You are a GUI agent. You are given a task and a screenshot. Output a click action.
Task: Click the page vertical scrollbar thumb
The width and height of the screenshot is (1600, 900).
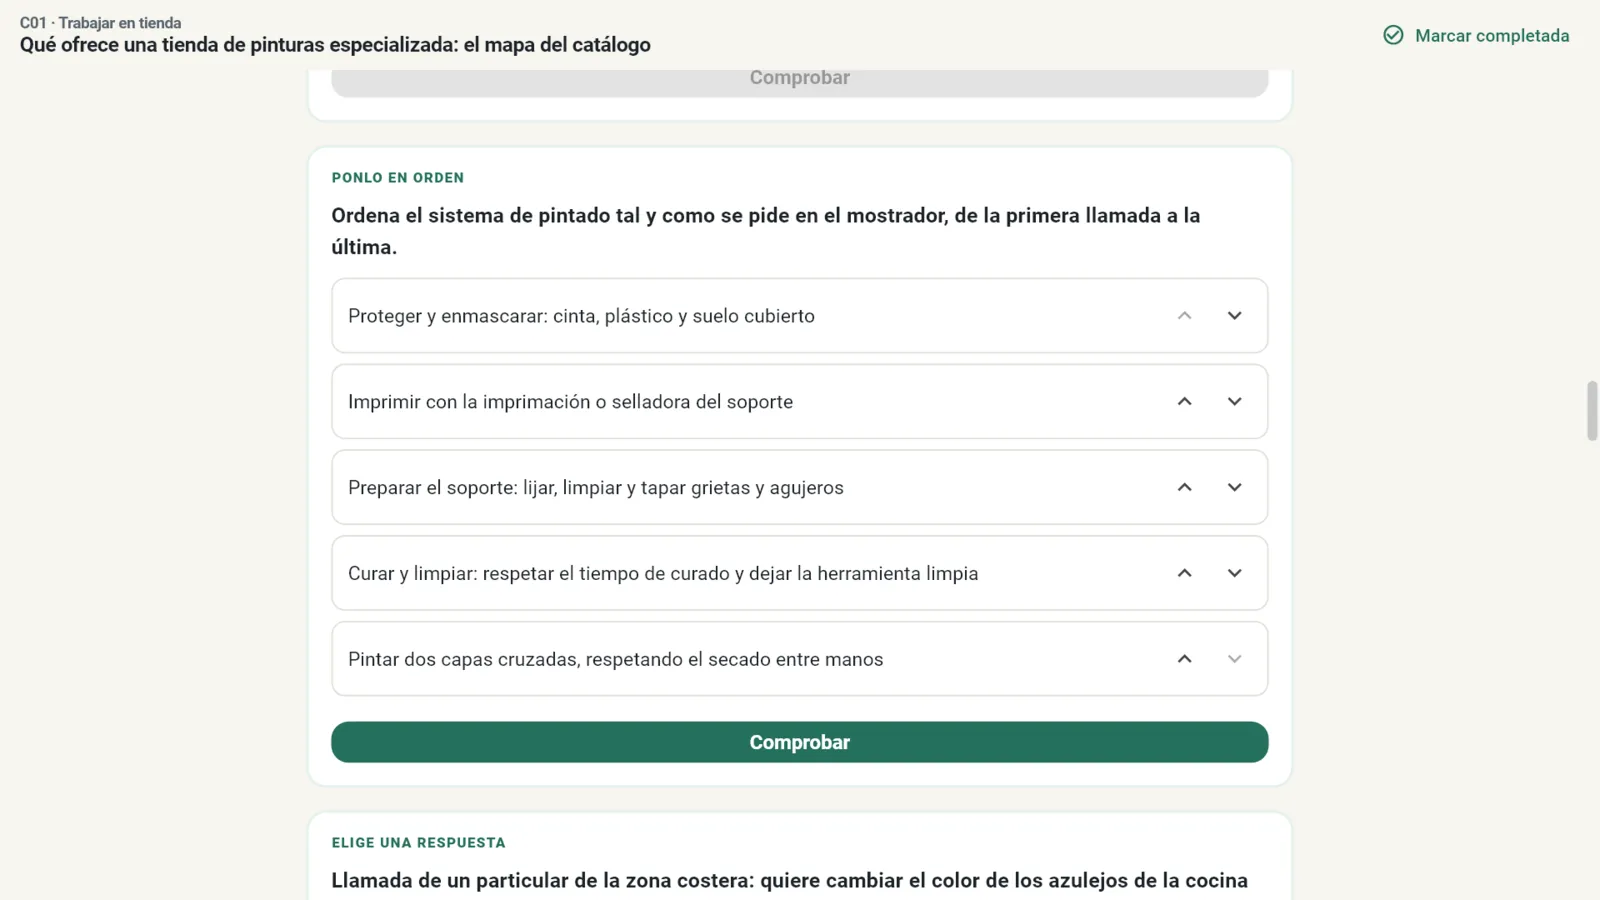[x=1592, y=410]
